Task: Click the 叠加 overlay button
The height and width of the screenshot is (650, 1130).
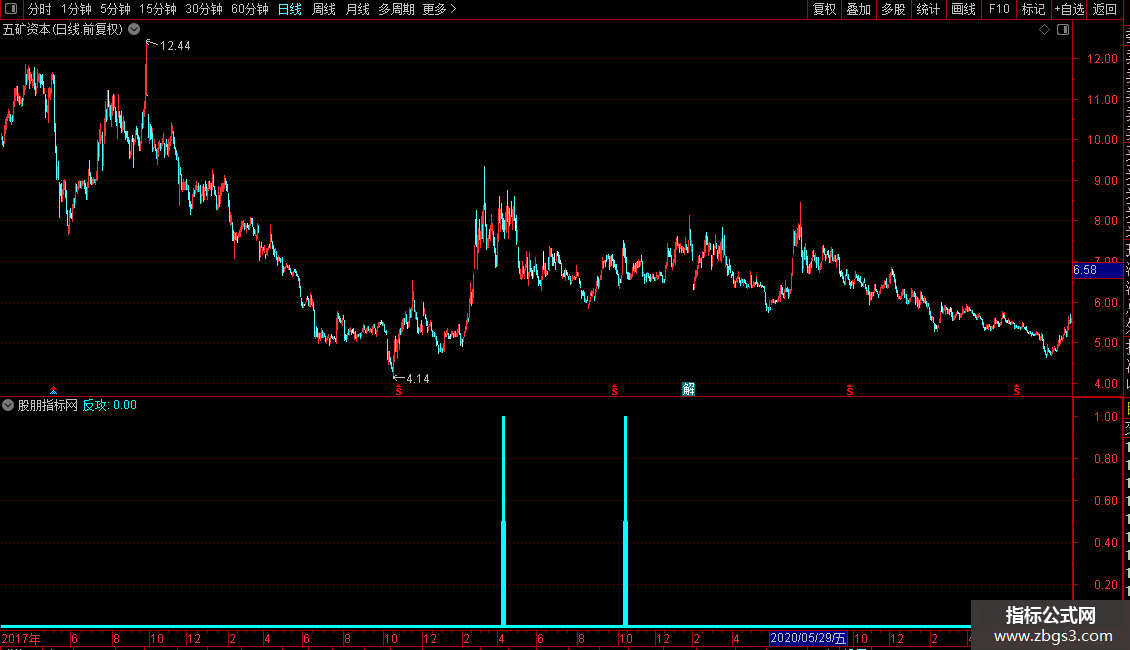Action: pos(858,9)
